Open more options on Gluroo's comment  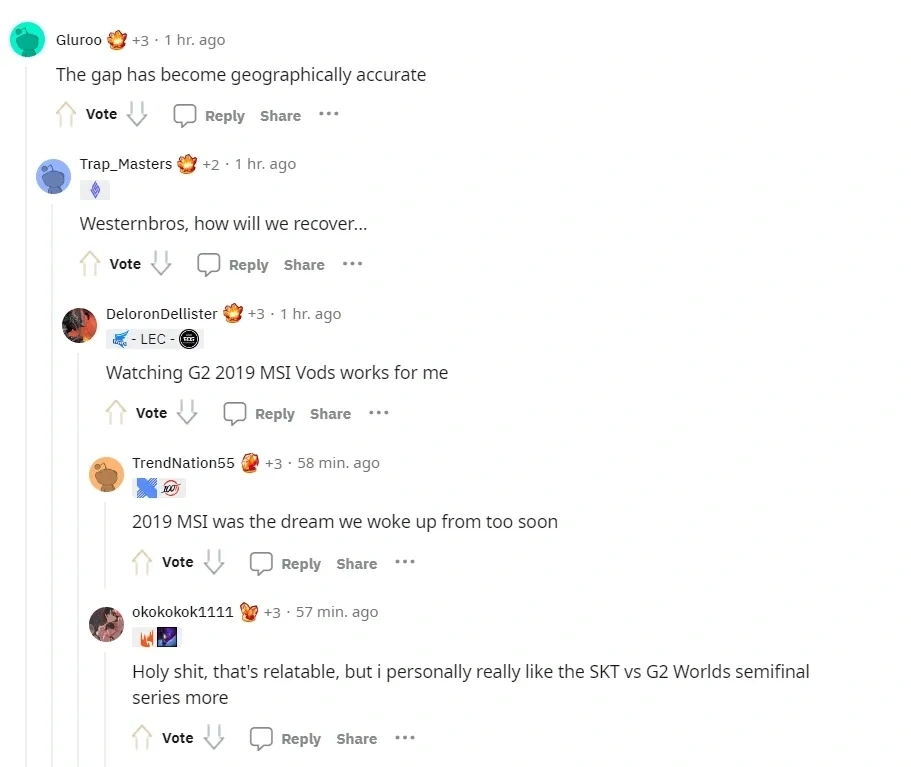(x=329, y=114)
